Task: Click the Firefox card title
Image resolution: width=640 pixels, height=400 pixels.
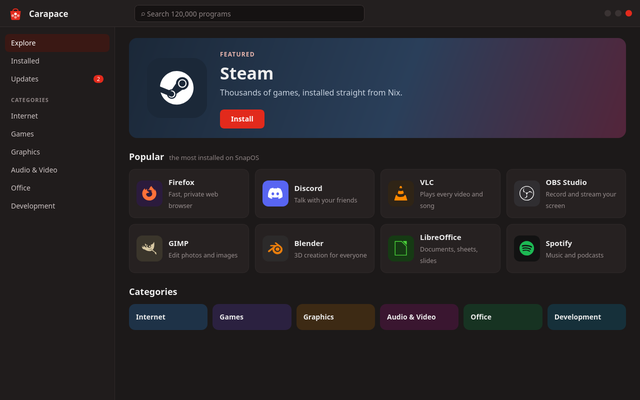Action: pyautogui.click(x=181, y=182)
